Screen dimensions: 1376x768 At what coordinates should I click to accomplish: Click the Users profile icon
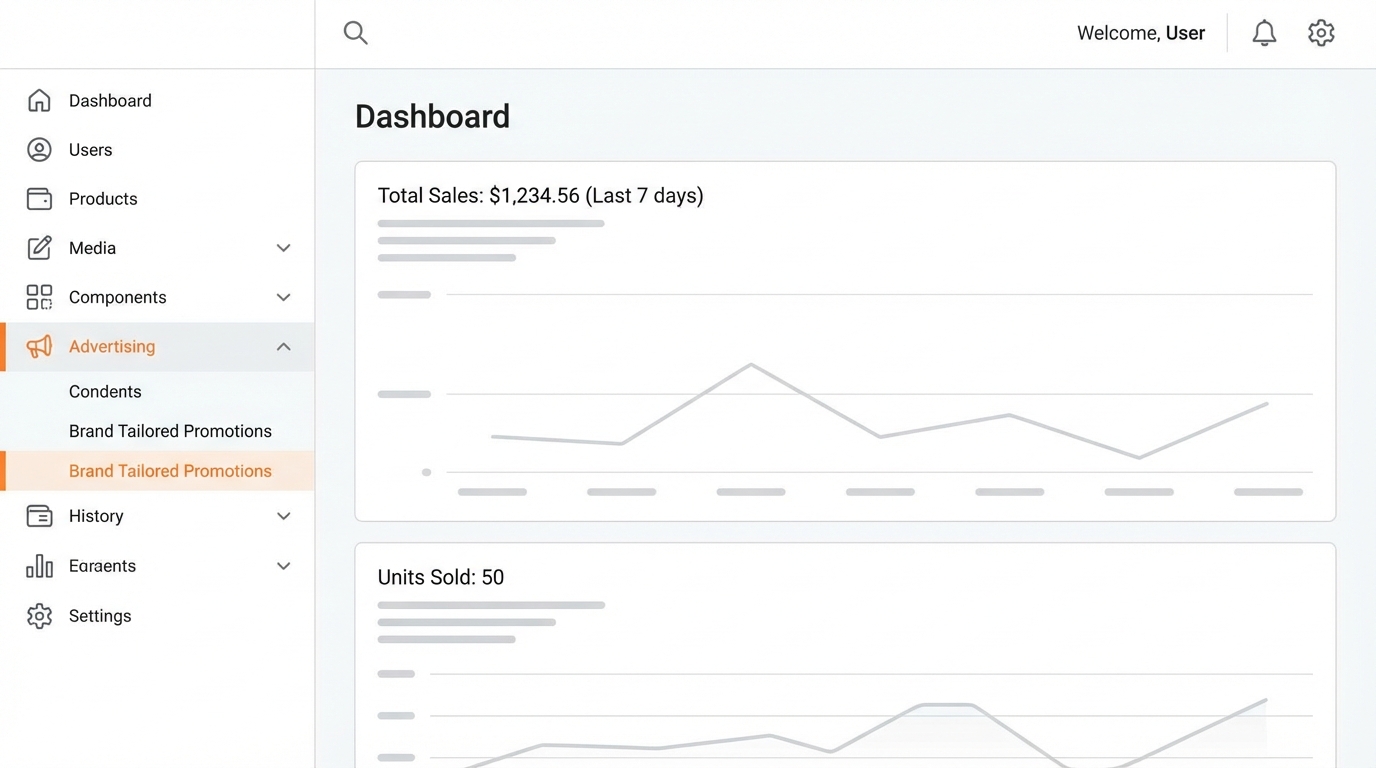click(x=39, y=149)
